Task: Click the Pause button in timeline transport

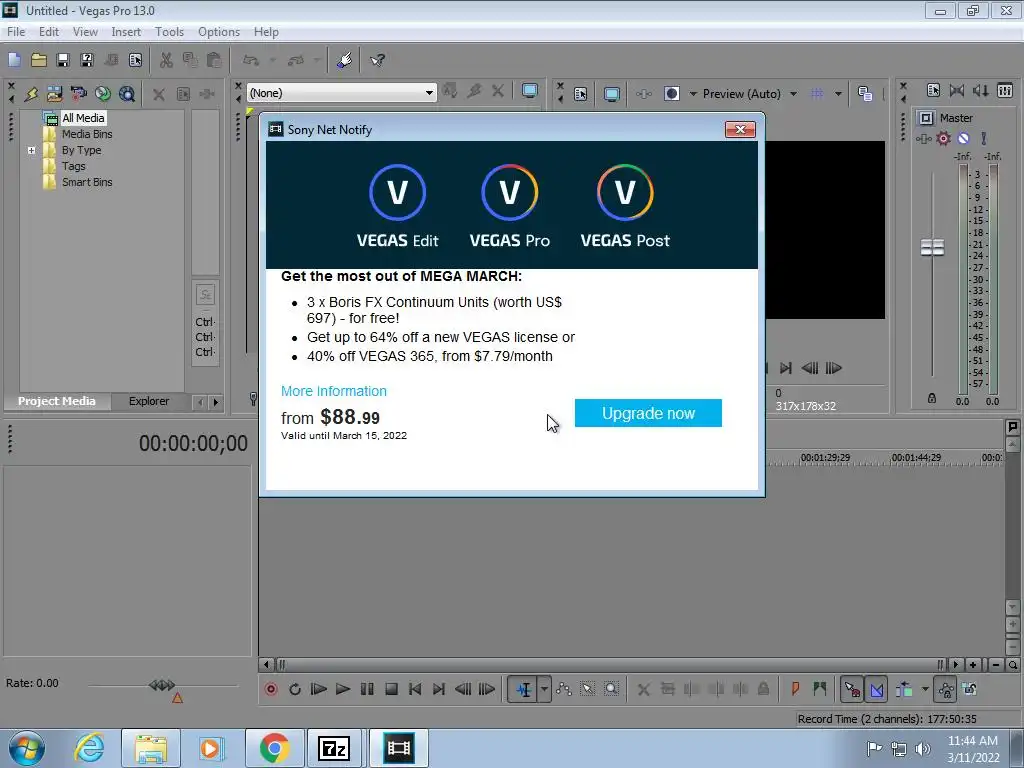Action: point(367,689)
